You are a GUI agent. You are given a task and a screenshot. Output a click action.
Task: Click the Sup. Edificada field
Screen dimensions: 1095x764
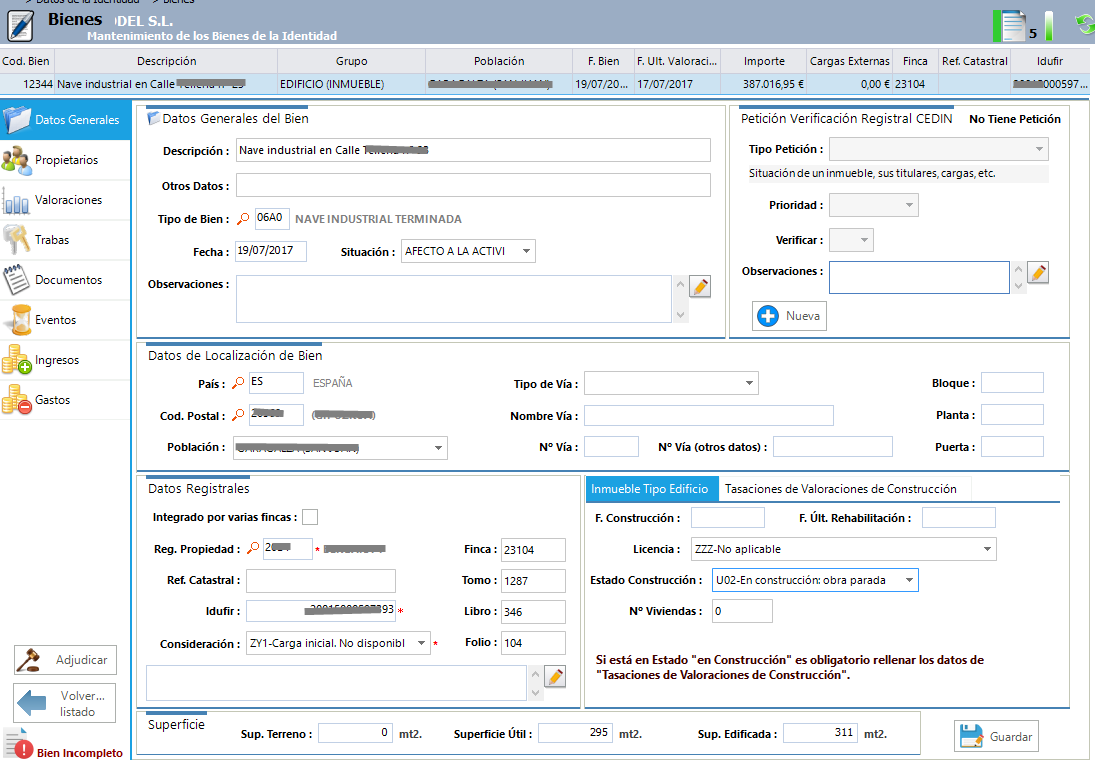[x=821, y=733]
